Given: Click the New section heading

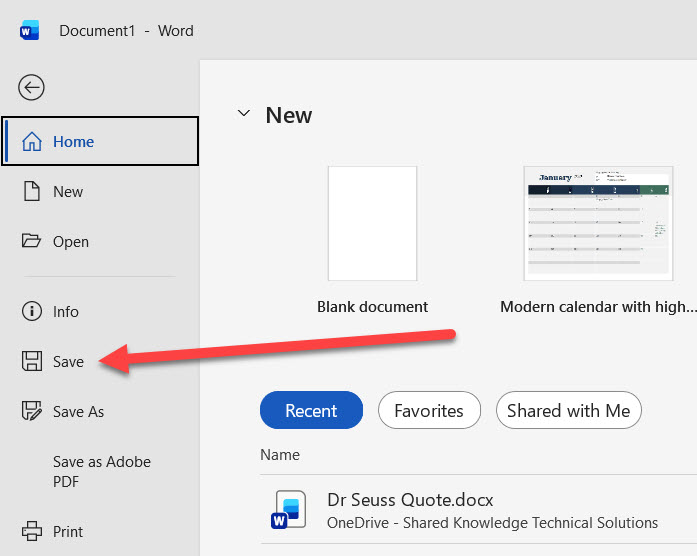Looking at the screenshot, I should (289, 115).
